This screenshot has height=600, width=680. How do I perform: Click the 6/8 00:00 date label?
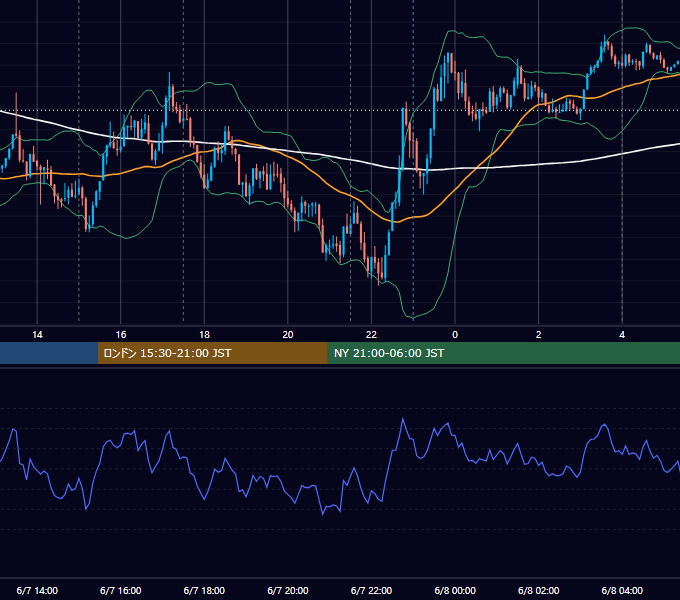coord(455,590)
